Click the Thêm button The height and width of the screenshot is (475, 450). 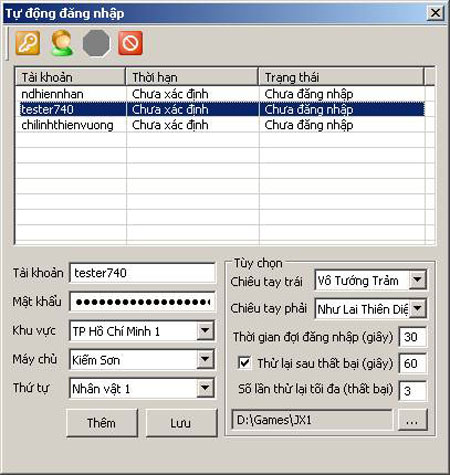(x=102, y=423)
